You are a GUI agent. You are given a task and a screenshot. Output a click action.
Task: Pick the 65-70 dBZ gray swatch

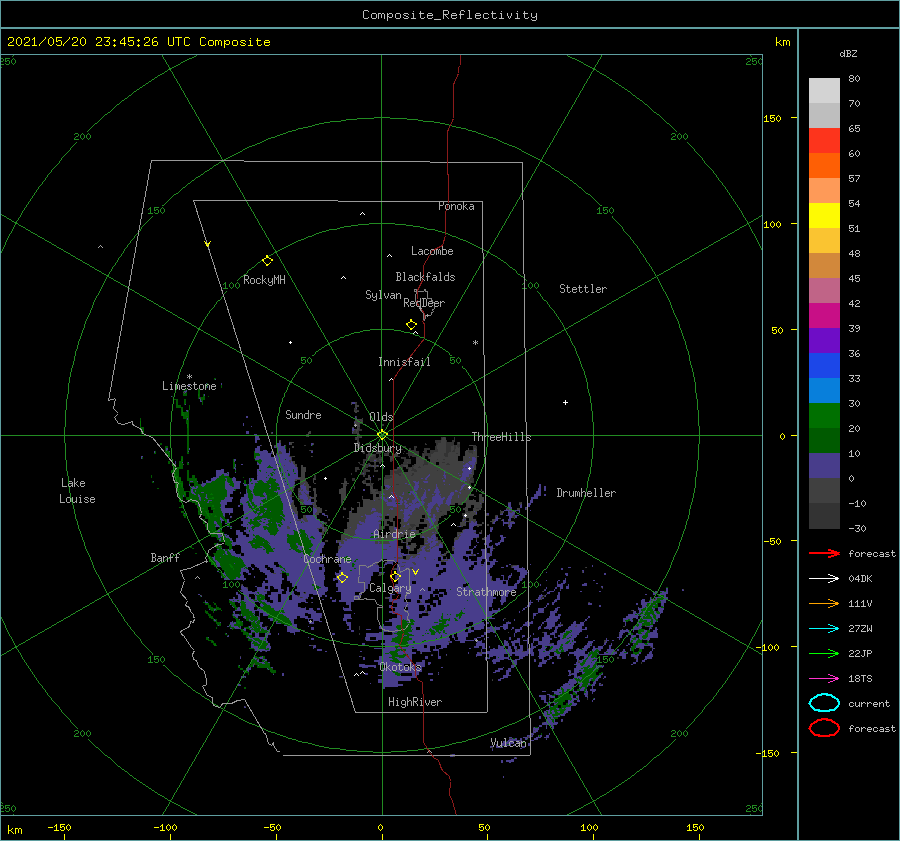pos(824,115)
